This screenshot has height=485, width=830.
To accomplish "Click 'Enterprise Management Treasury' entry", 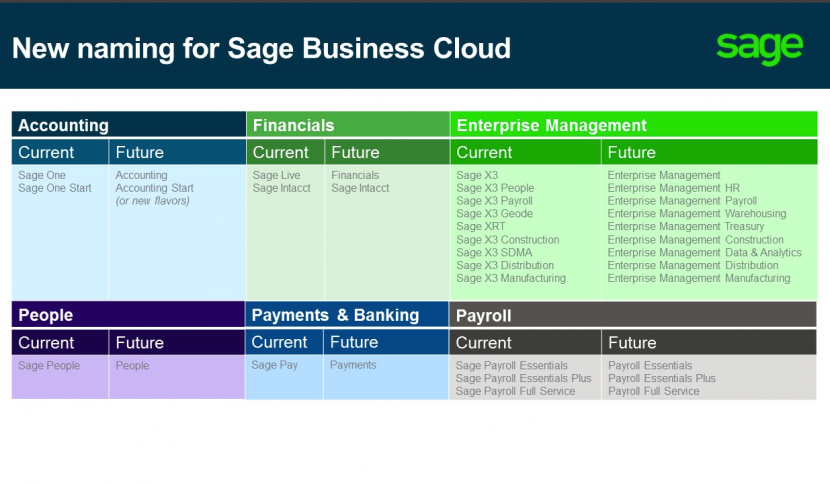I will point(686,226).
